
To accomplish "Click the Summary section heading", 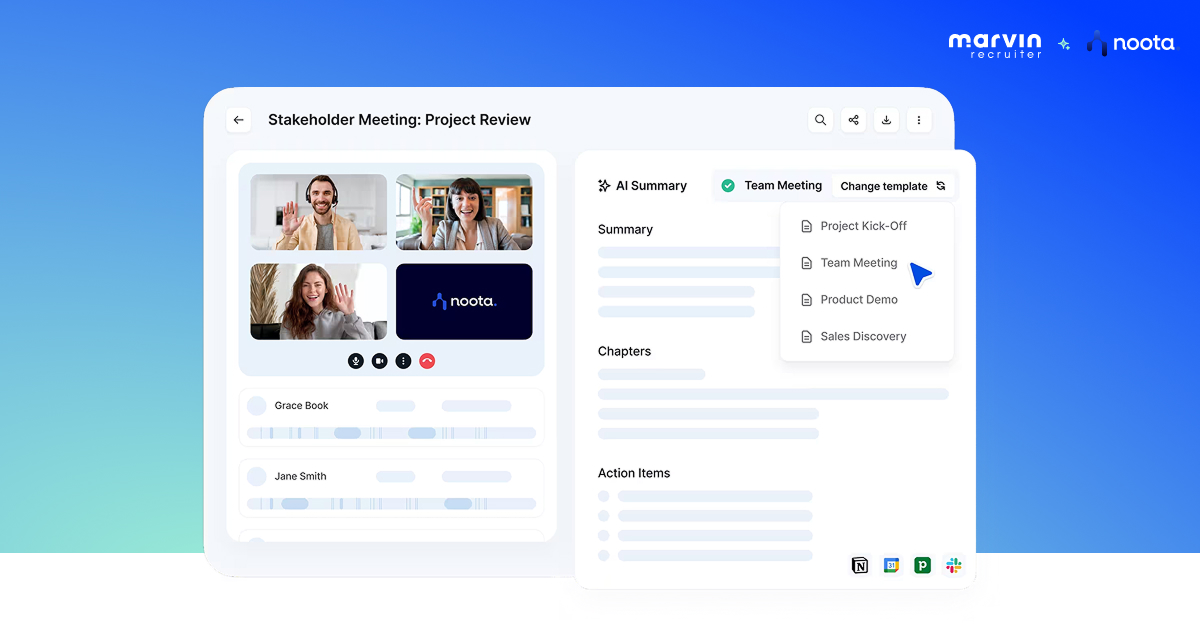I will 625,230.
